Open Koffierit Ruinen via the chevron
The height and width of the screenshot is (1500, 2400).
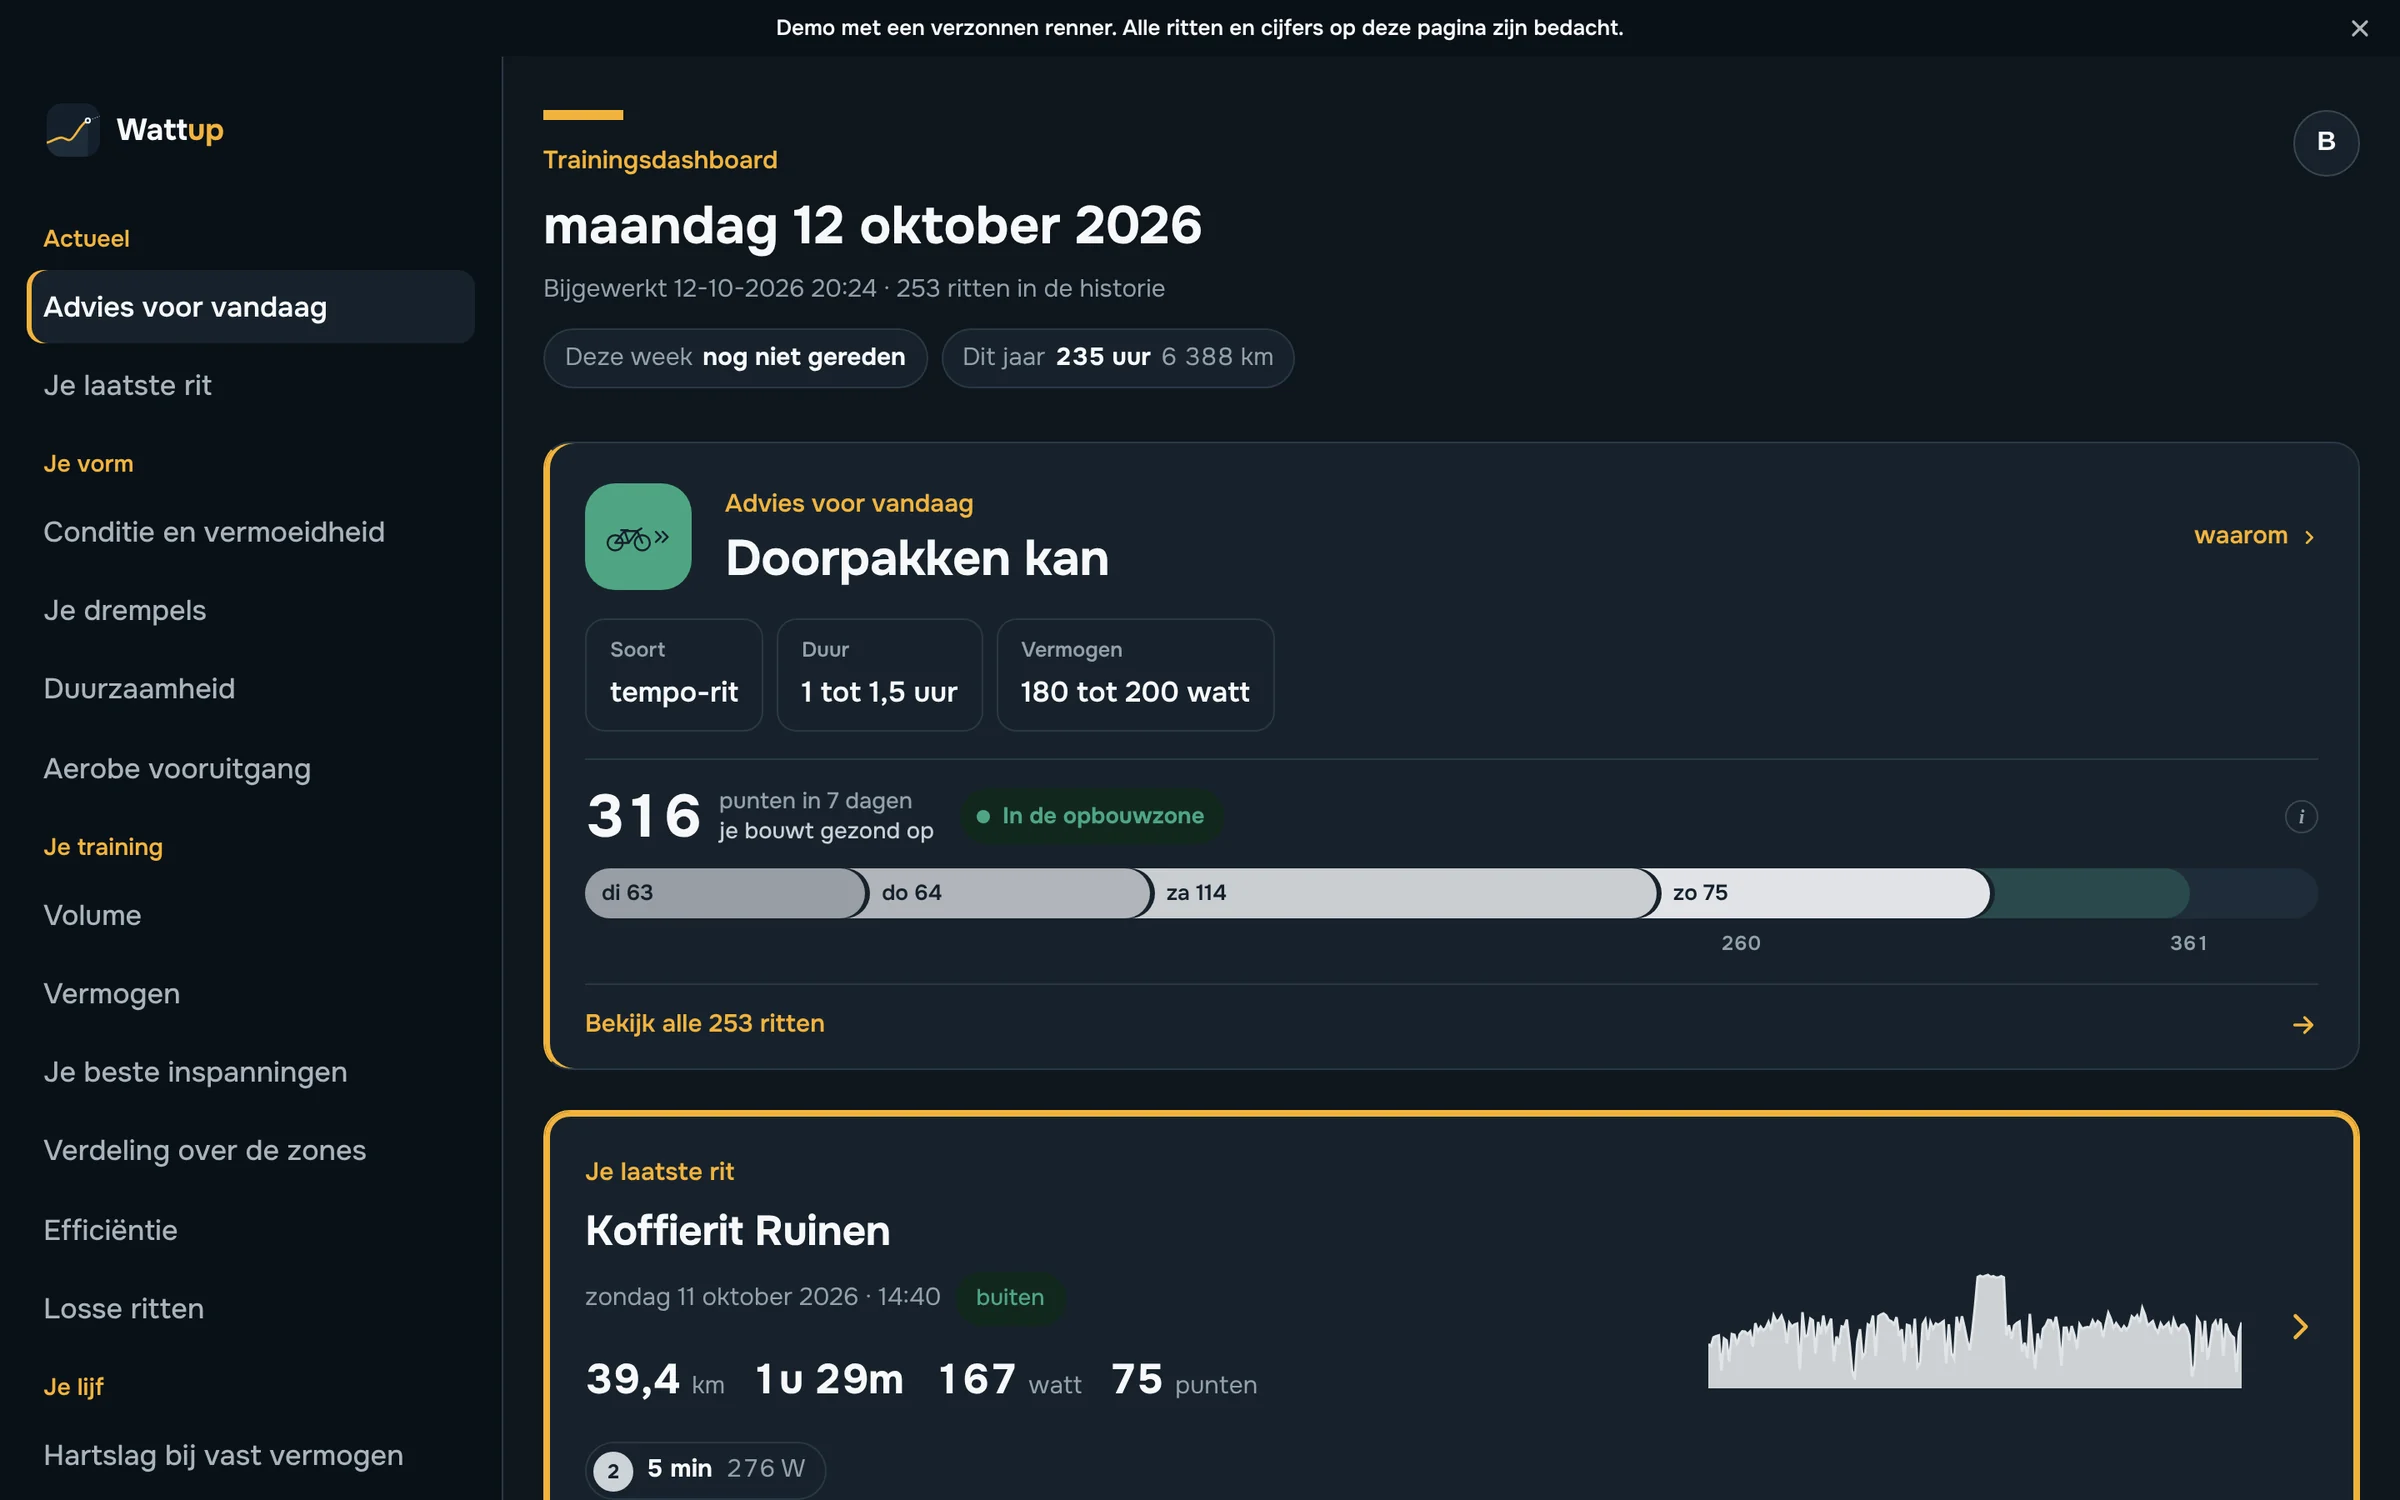pyautogui.click(x=2300, y=1327)
